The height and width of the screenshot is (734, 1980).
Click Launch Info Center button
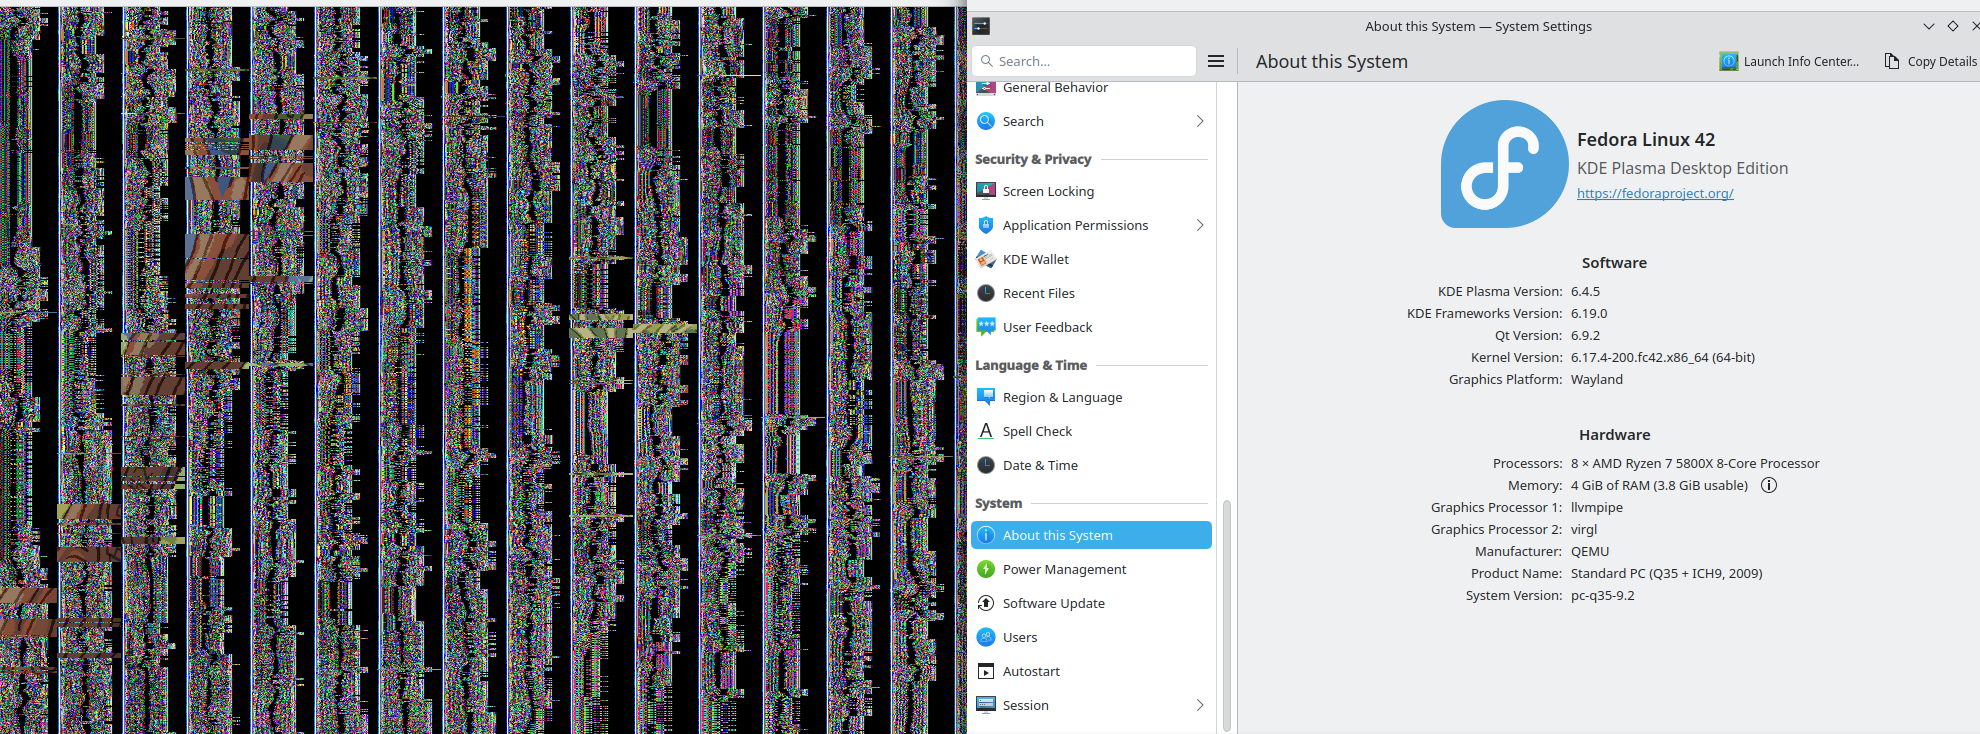click(1790, 61)
